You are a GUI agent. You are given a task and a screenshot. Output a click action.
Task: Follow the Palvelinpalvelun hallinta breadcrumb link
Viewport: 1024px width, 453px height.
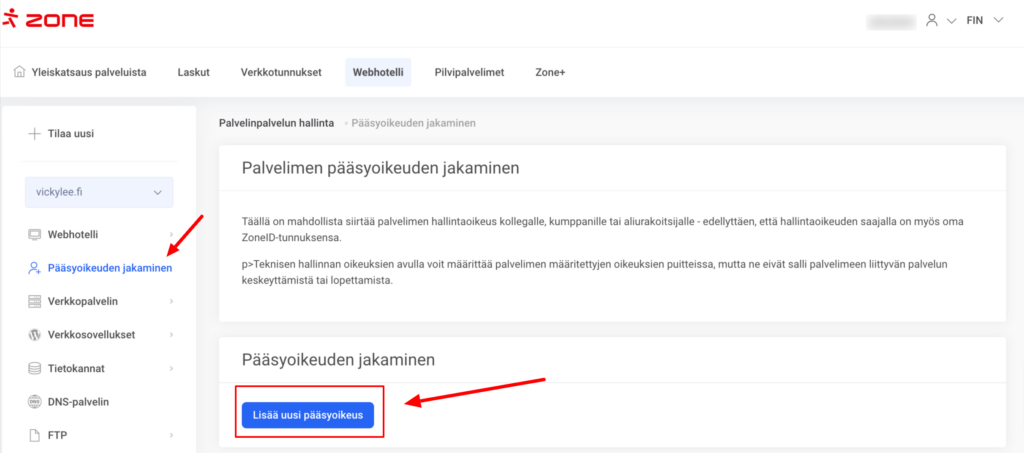click(x=276, y=123)
